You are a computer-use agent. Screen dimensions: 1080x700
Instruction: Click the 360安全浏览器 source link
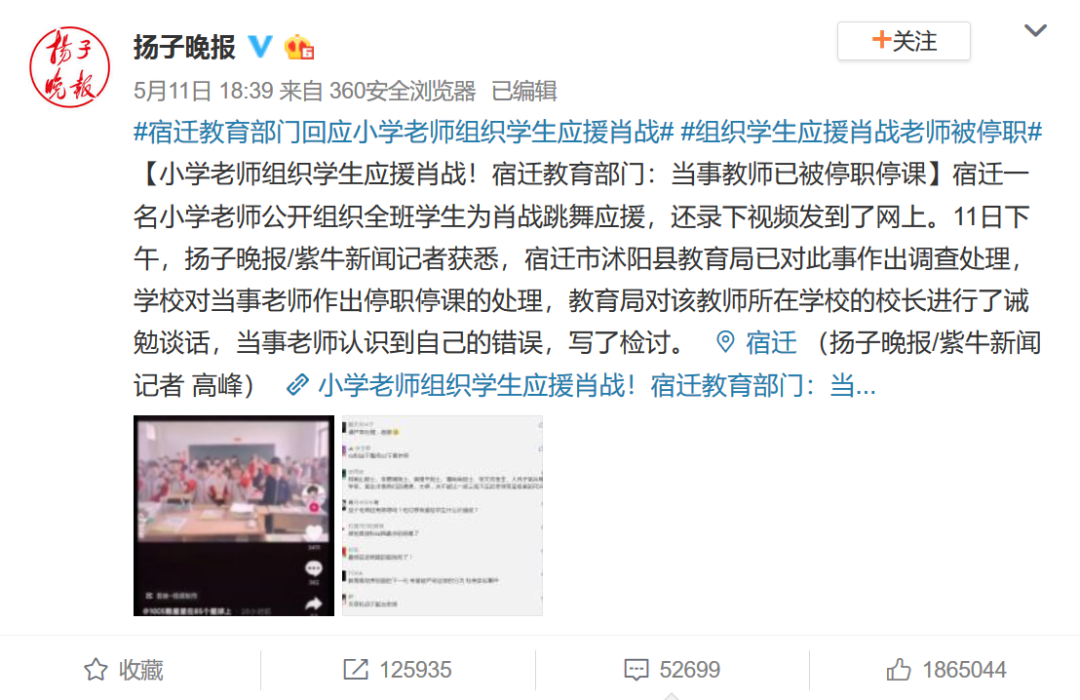tap(402, 91)
